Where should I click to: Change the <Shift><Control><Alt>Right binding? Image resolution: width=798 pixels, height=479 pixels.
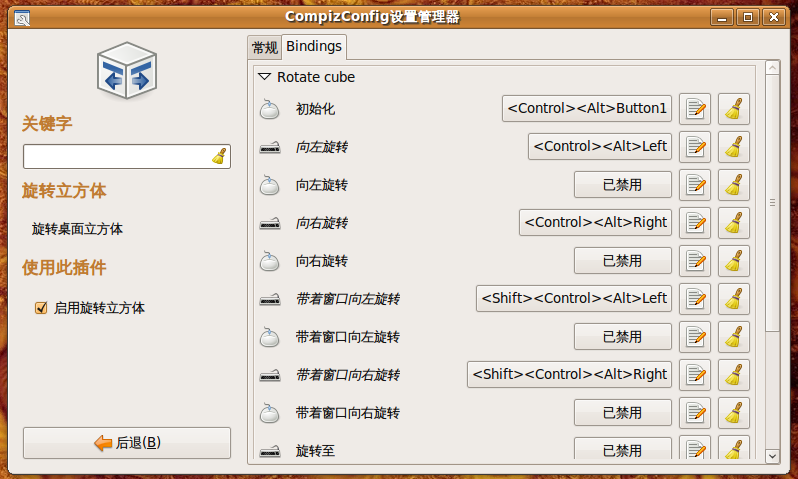pyautogui.click(x=569, y=375)
